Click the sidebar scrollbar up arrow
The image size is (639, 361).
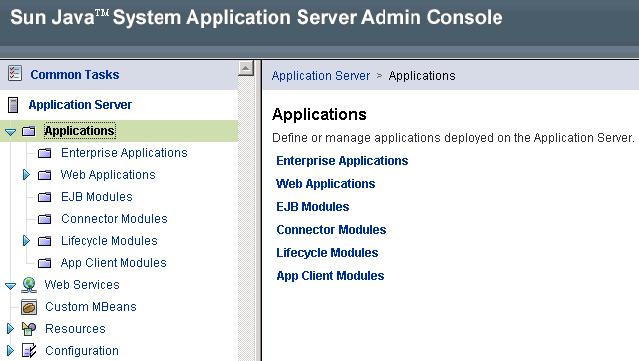click(x=246, y=68)
